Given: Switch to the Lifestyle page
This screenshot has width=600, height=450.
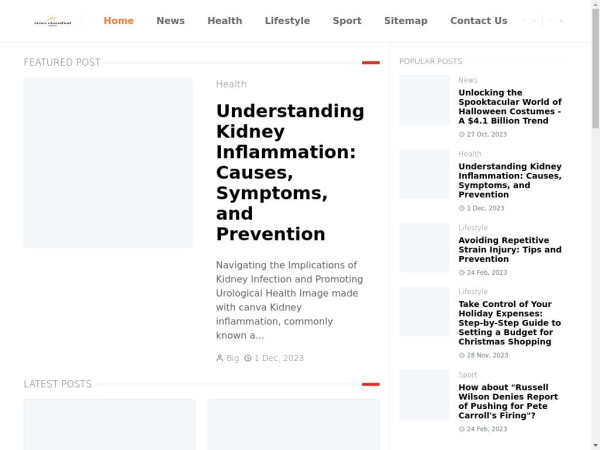Looking at the screenshot, I should pos(287,20).
